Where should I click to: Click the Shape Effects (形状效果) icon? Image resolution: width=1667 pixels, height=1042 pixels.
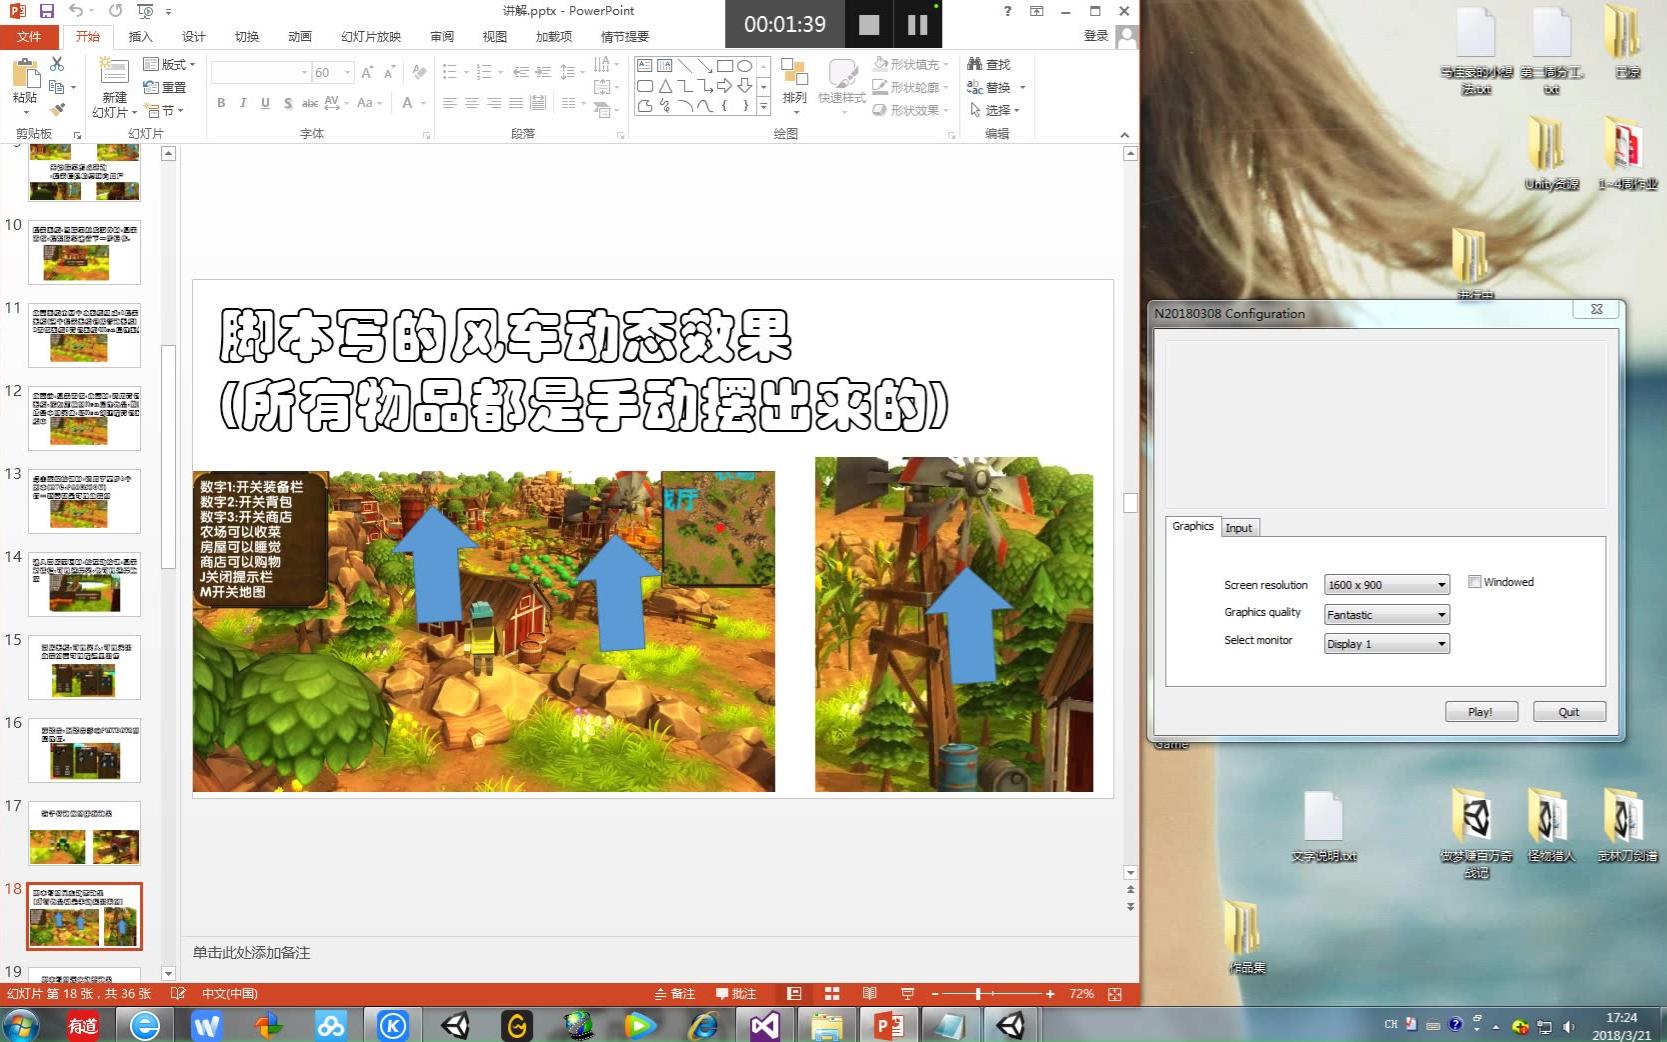908,110
